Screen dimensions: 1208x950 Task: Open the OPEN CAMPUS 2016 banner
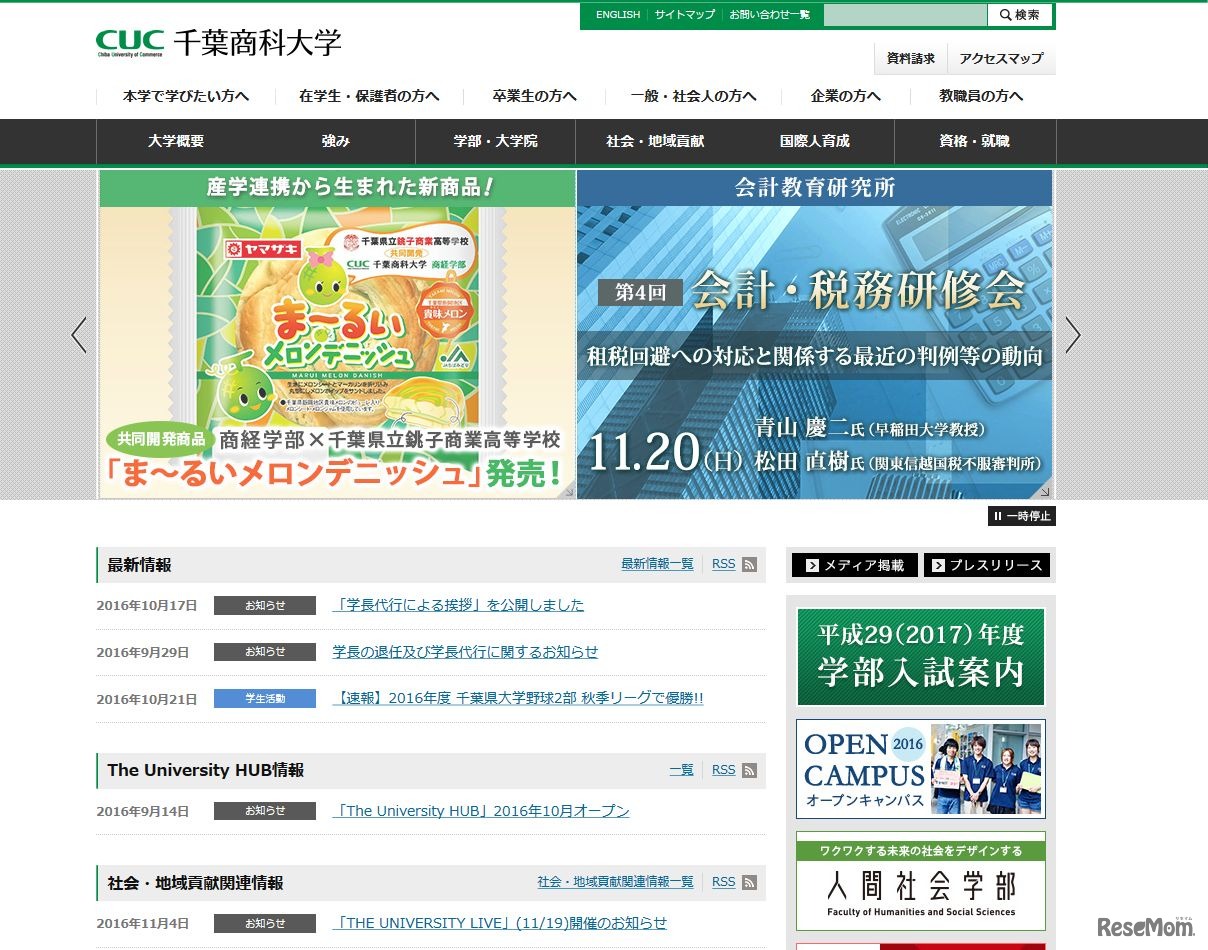[x=921, y=769]
